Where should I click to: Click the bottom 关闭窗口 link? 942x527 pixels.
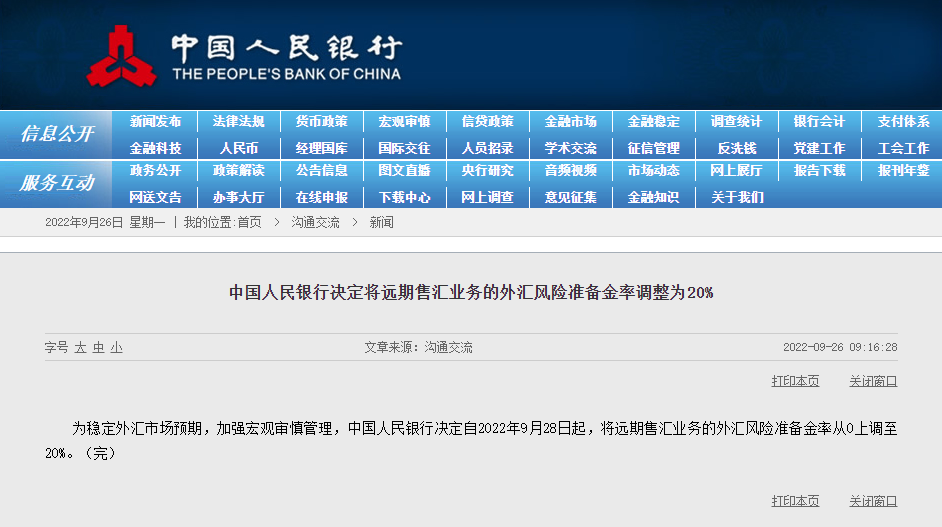[873, 501]
